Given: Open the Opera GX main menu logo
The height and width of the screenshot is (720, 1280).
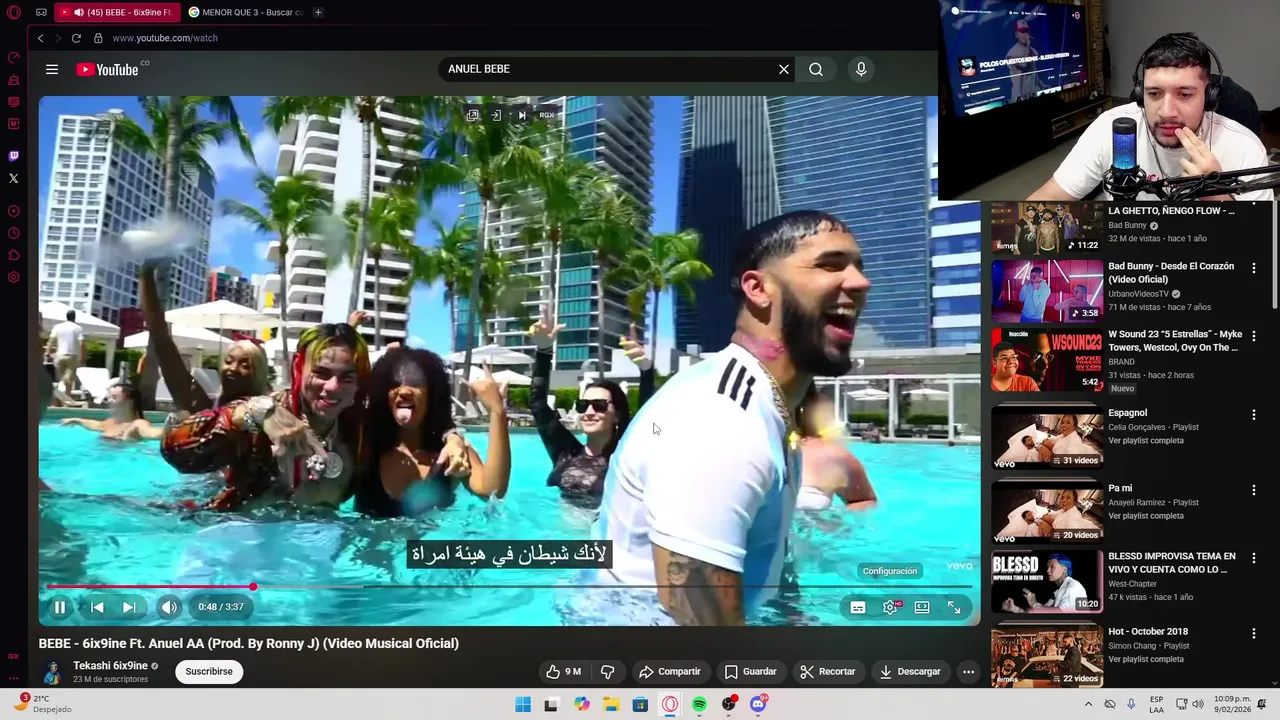Looking at the screenshot, I should point(14,12).
